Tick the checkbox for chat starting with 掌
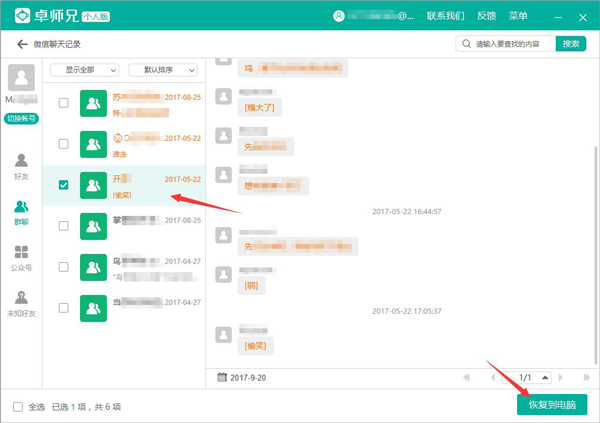Image resolution: width=600 pixels, height=423 pixels. pyautogui.click(x=64, y=226)
